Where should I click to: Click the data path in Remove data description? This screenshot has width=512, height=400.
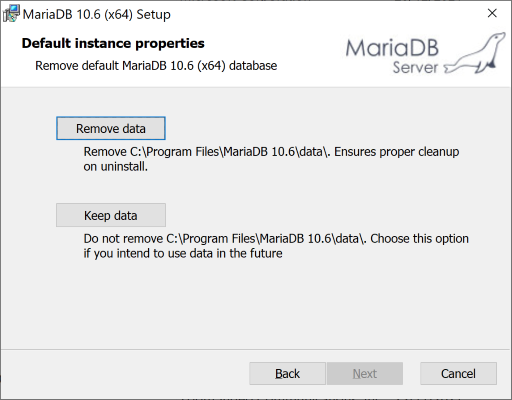click(x=229, y=152)
